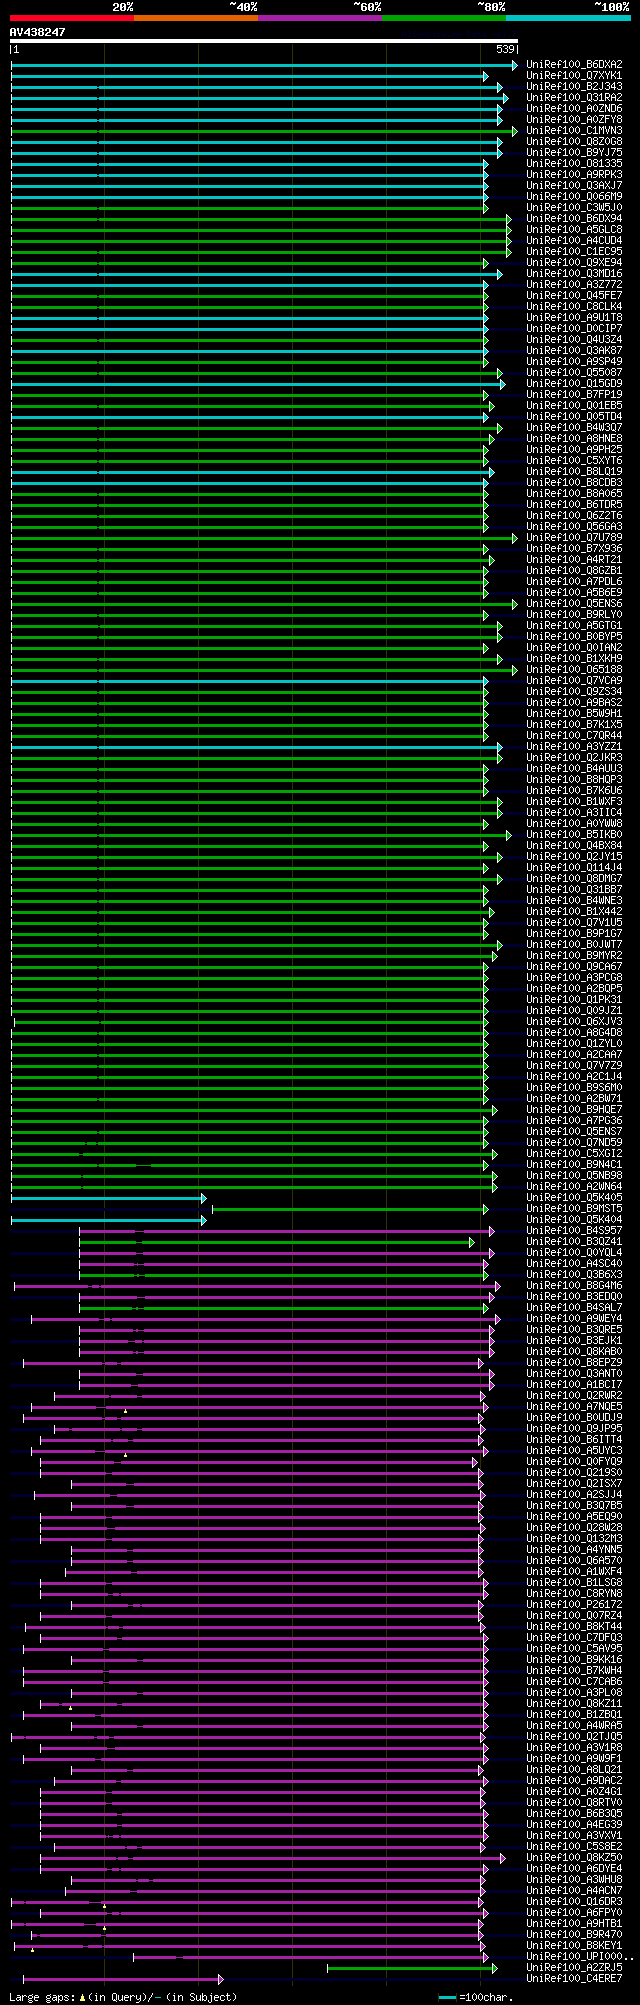Click the orange ~40% identity legend bar

(x=196, y=18)
